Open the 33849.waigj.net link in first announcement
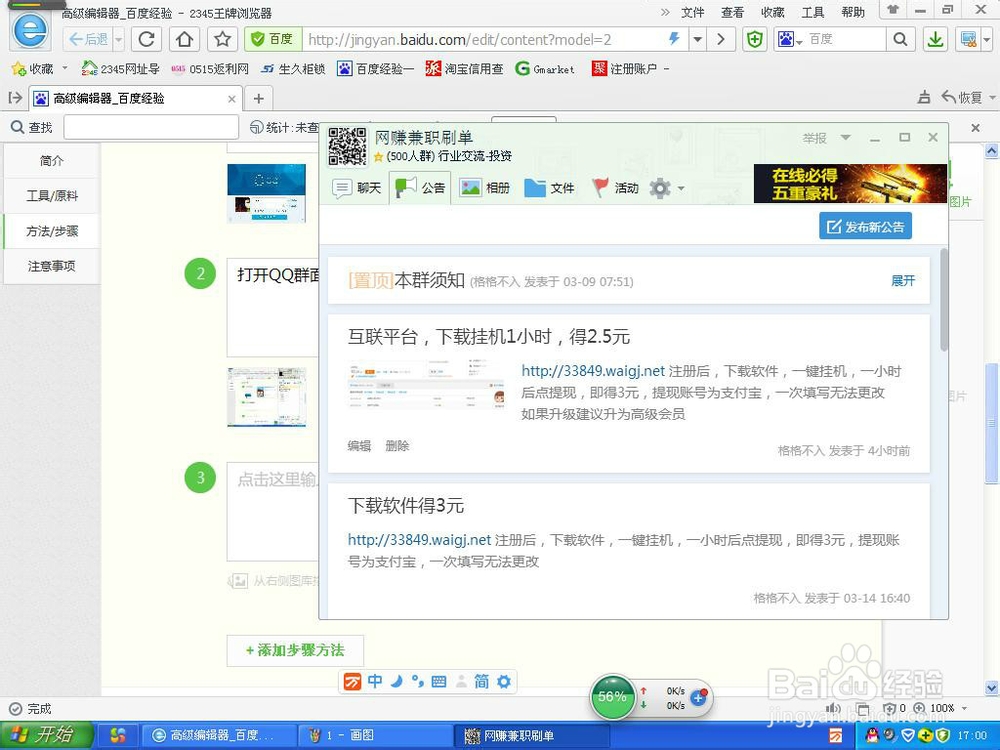The height and width of the screenshot is (750, 1000). point(593,371)
